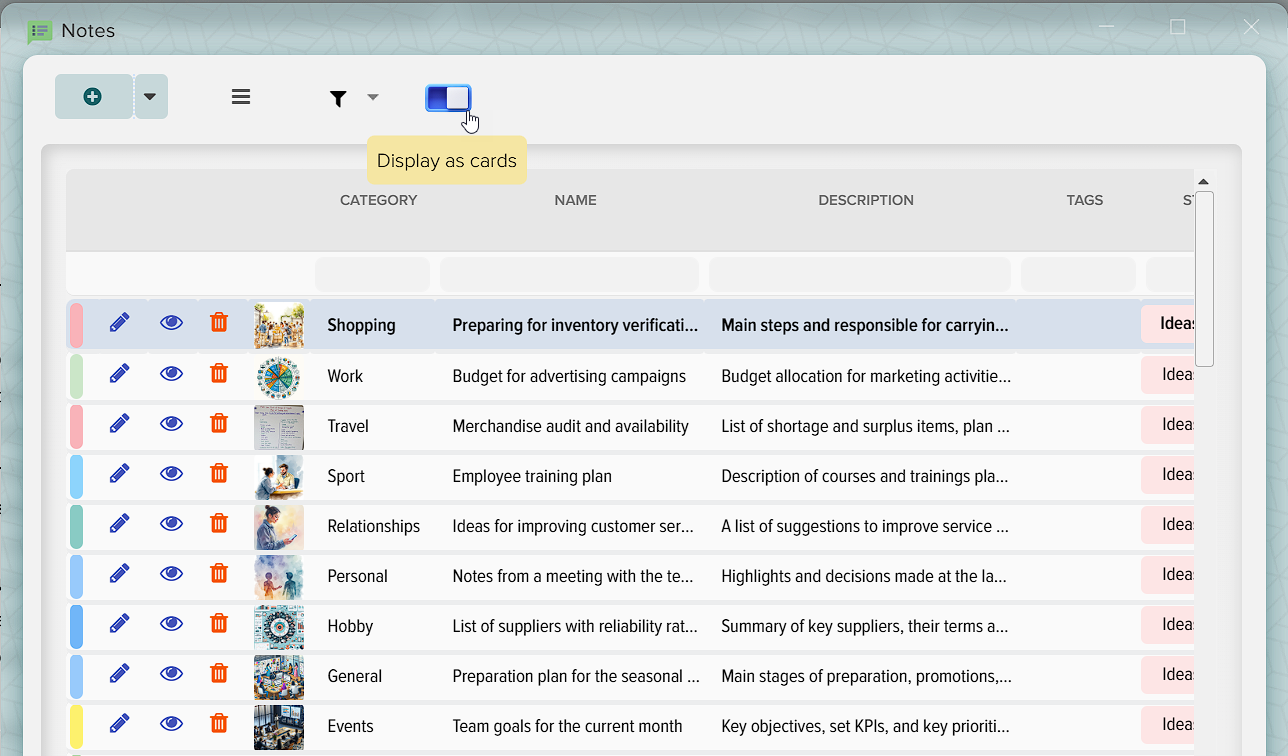Delete the Sport note with trash icon
The height and width of the screenshot is (756, 1288).
coord(219,473)
